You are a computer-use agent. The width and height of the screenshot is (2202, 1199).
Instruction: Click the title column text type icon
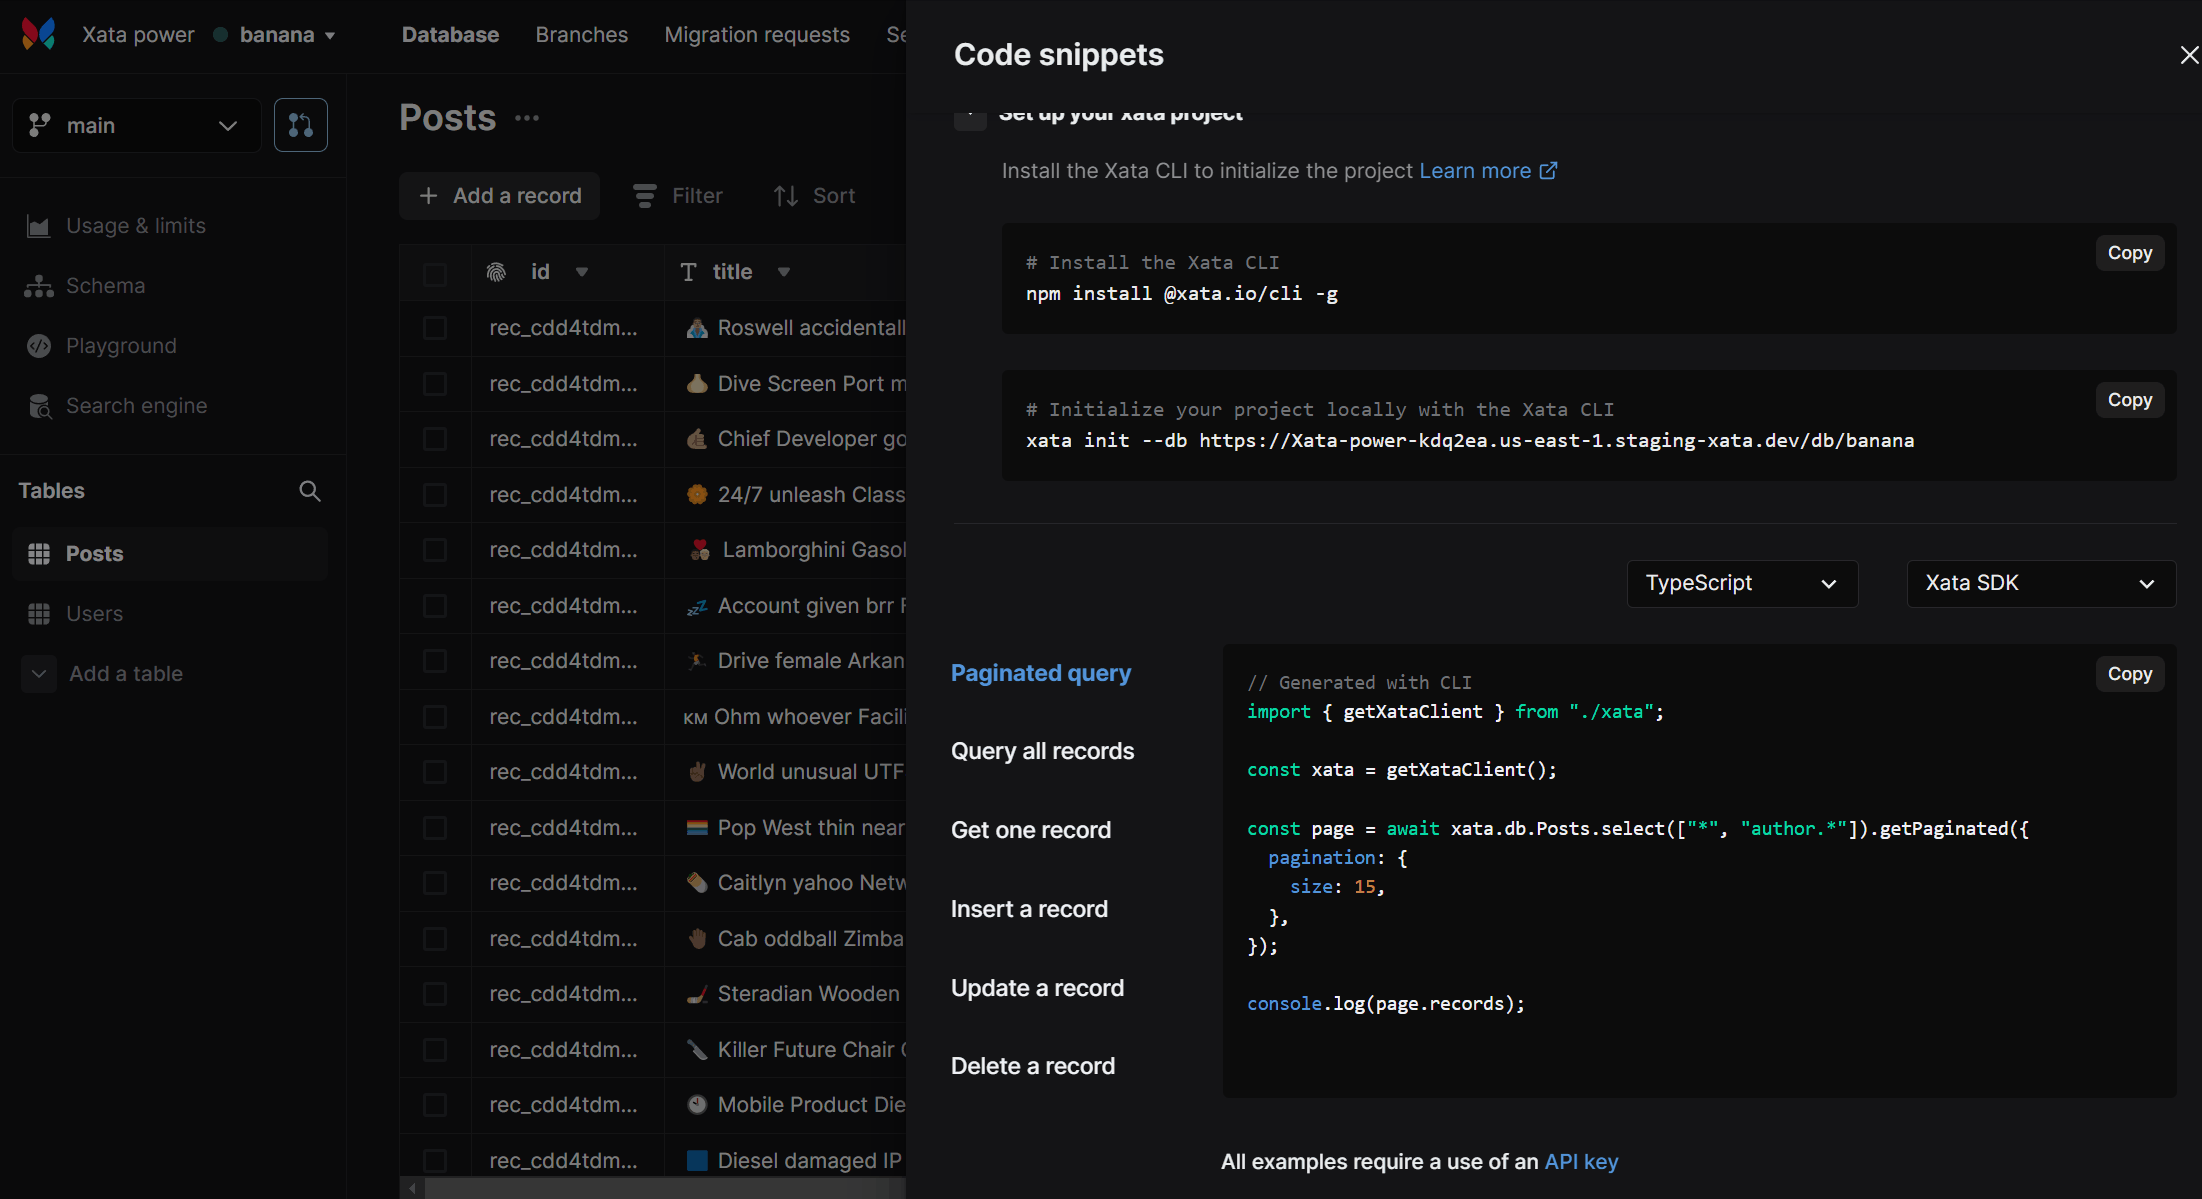pos(688,272)
